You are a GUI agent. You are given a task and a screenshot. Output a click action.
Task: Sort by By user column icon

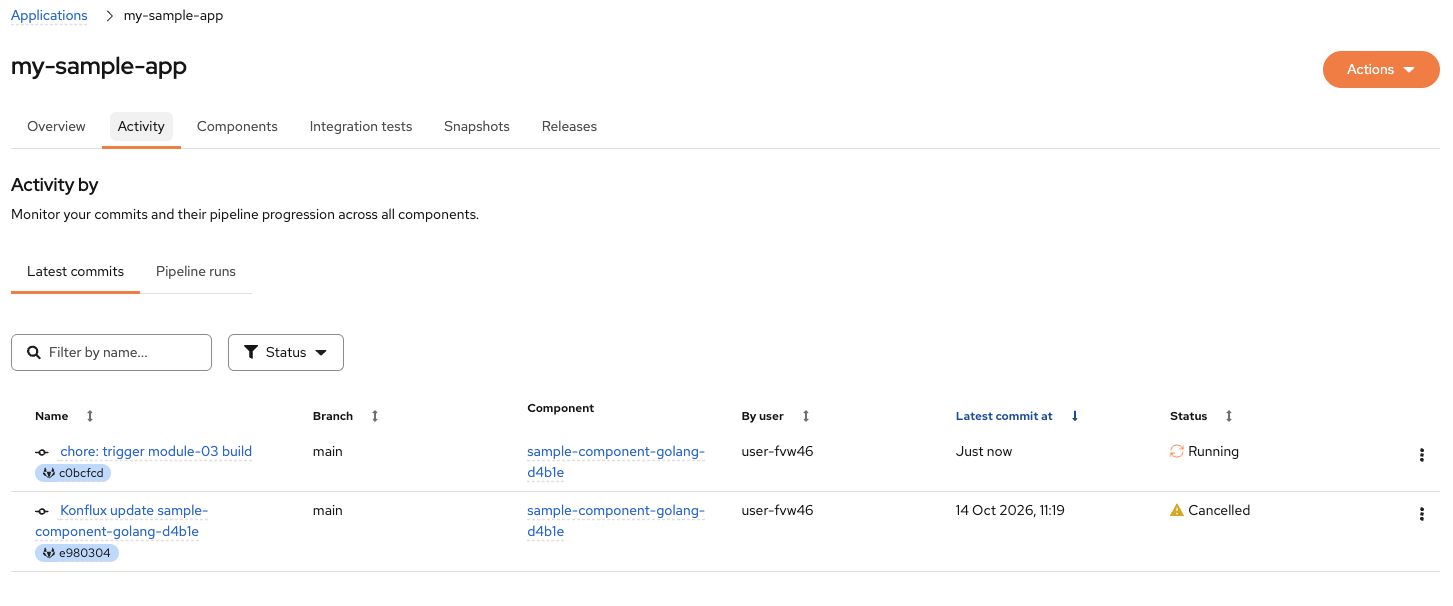pyautogui.click(x=806, y=416)
